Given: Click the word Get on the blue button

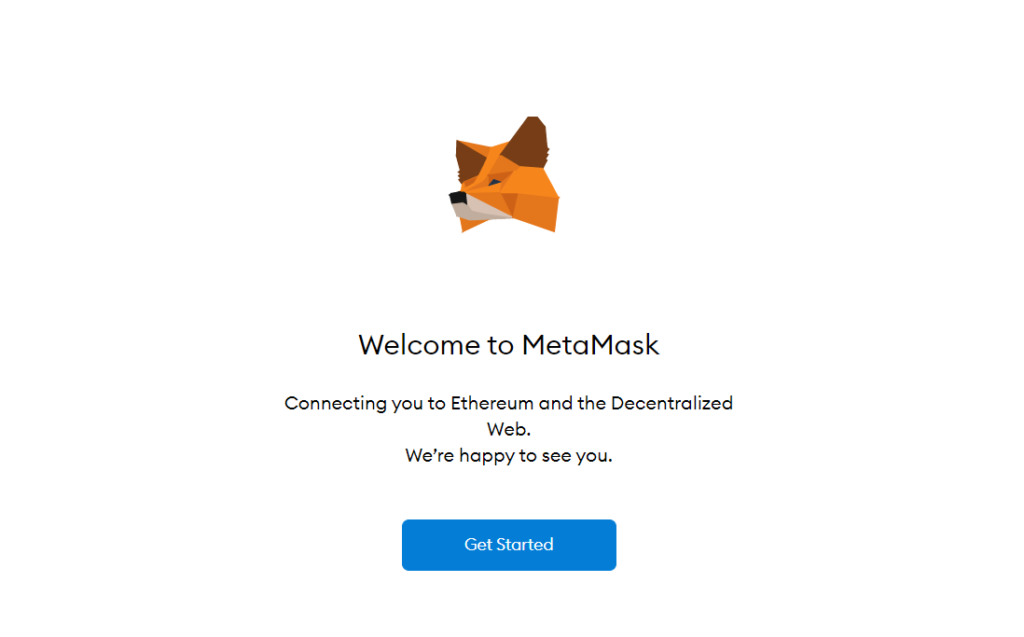Looking at the screenshot, I should 478,545.
